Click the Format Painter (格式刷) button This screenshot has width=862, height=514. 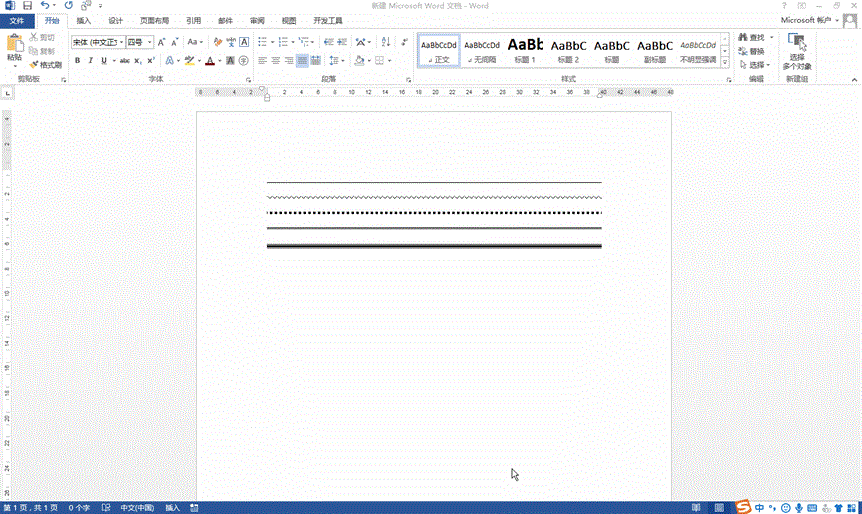pyautogui.click(x=46, y=64)
